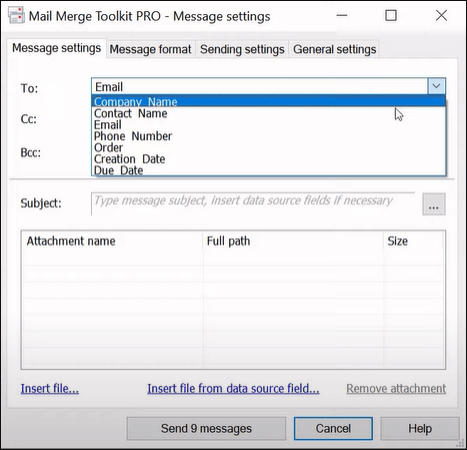Image resolution: width=467 pixels, height=450 pixels.
Task: Click the Full path column header
Action: pyautogui.click(x=293, y=241)
